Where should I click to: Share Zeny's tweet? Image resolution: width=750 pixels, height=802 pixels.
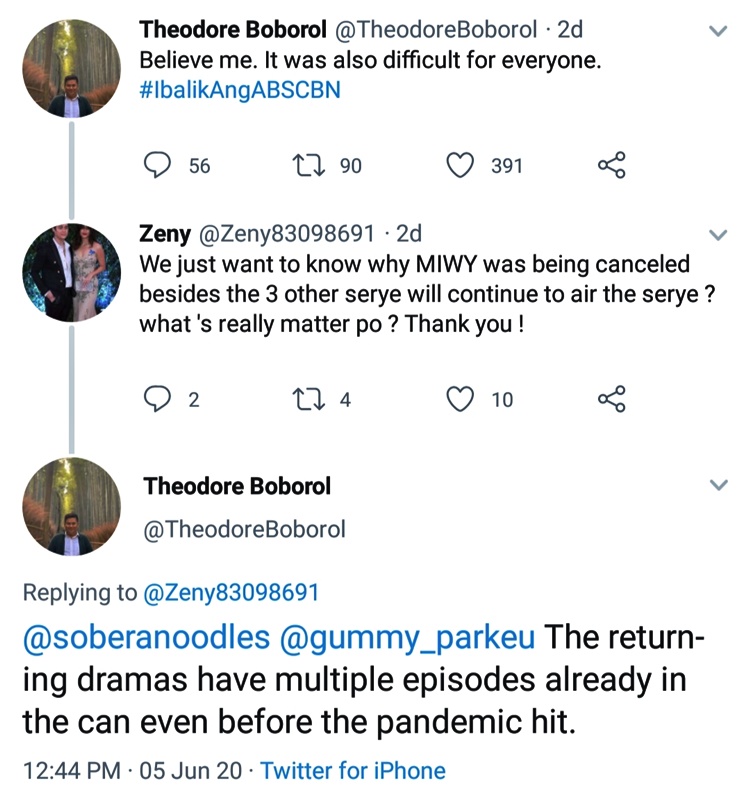(x=611, y=400)
